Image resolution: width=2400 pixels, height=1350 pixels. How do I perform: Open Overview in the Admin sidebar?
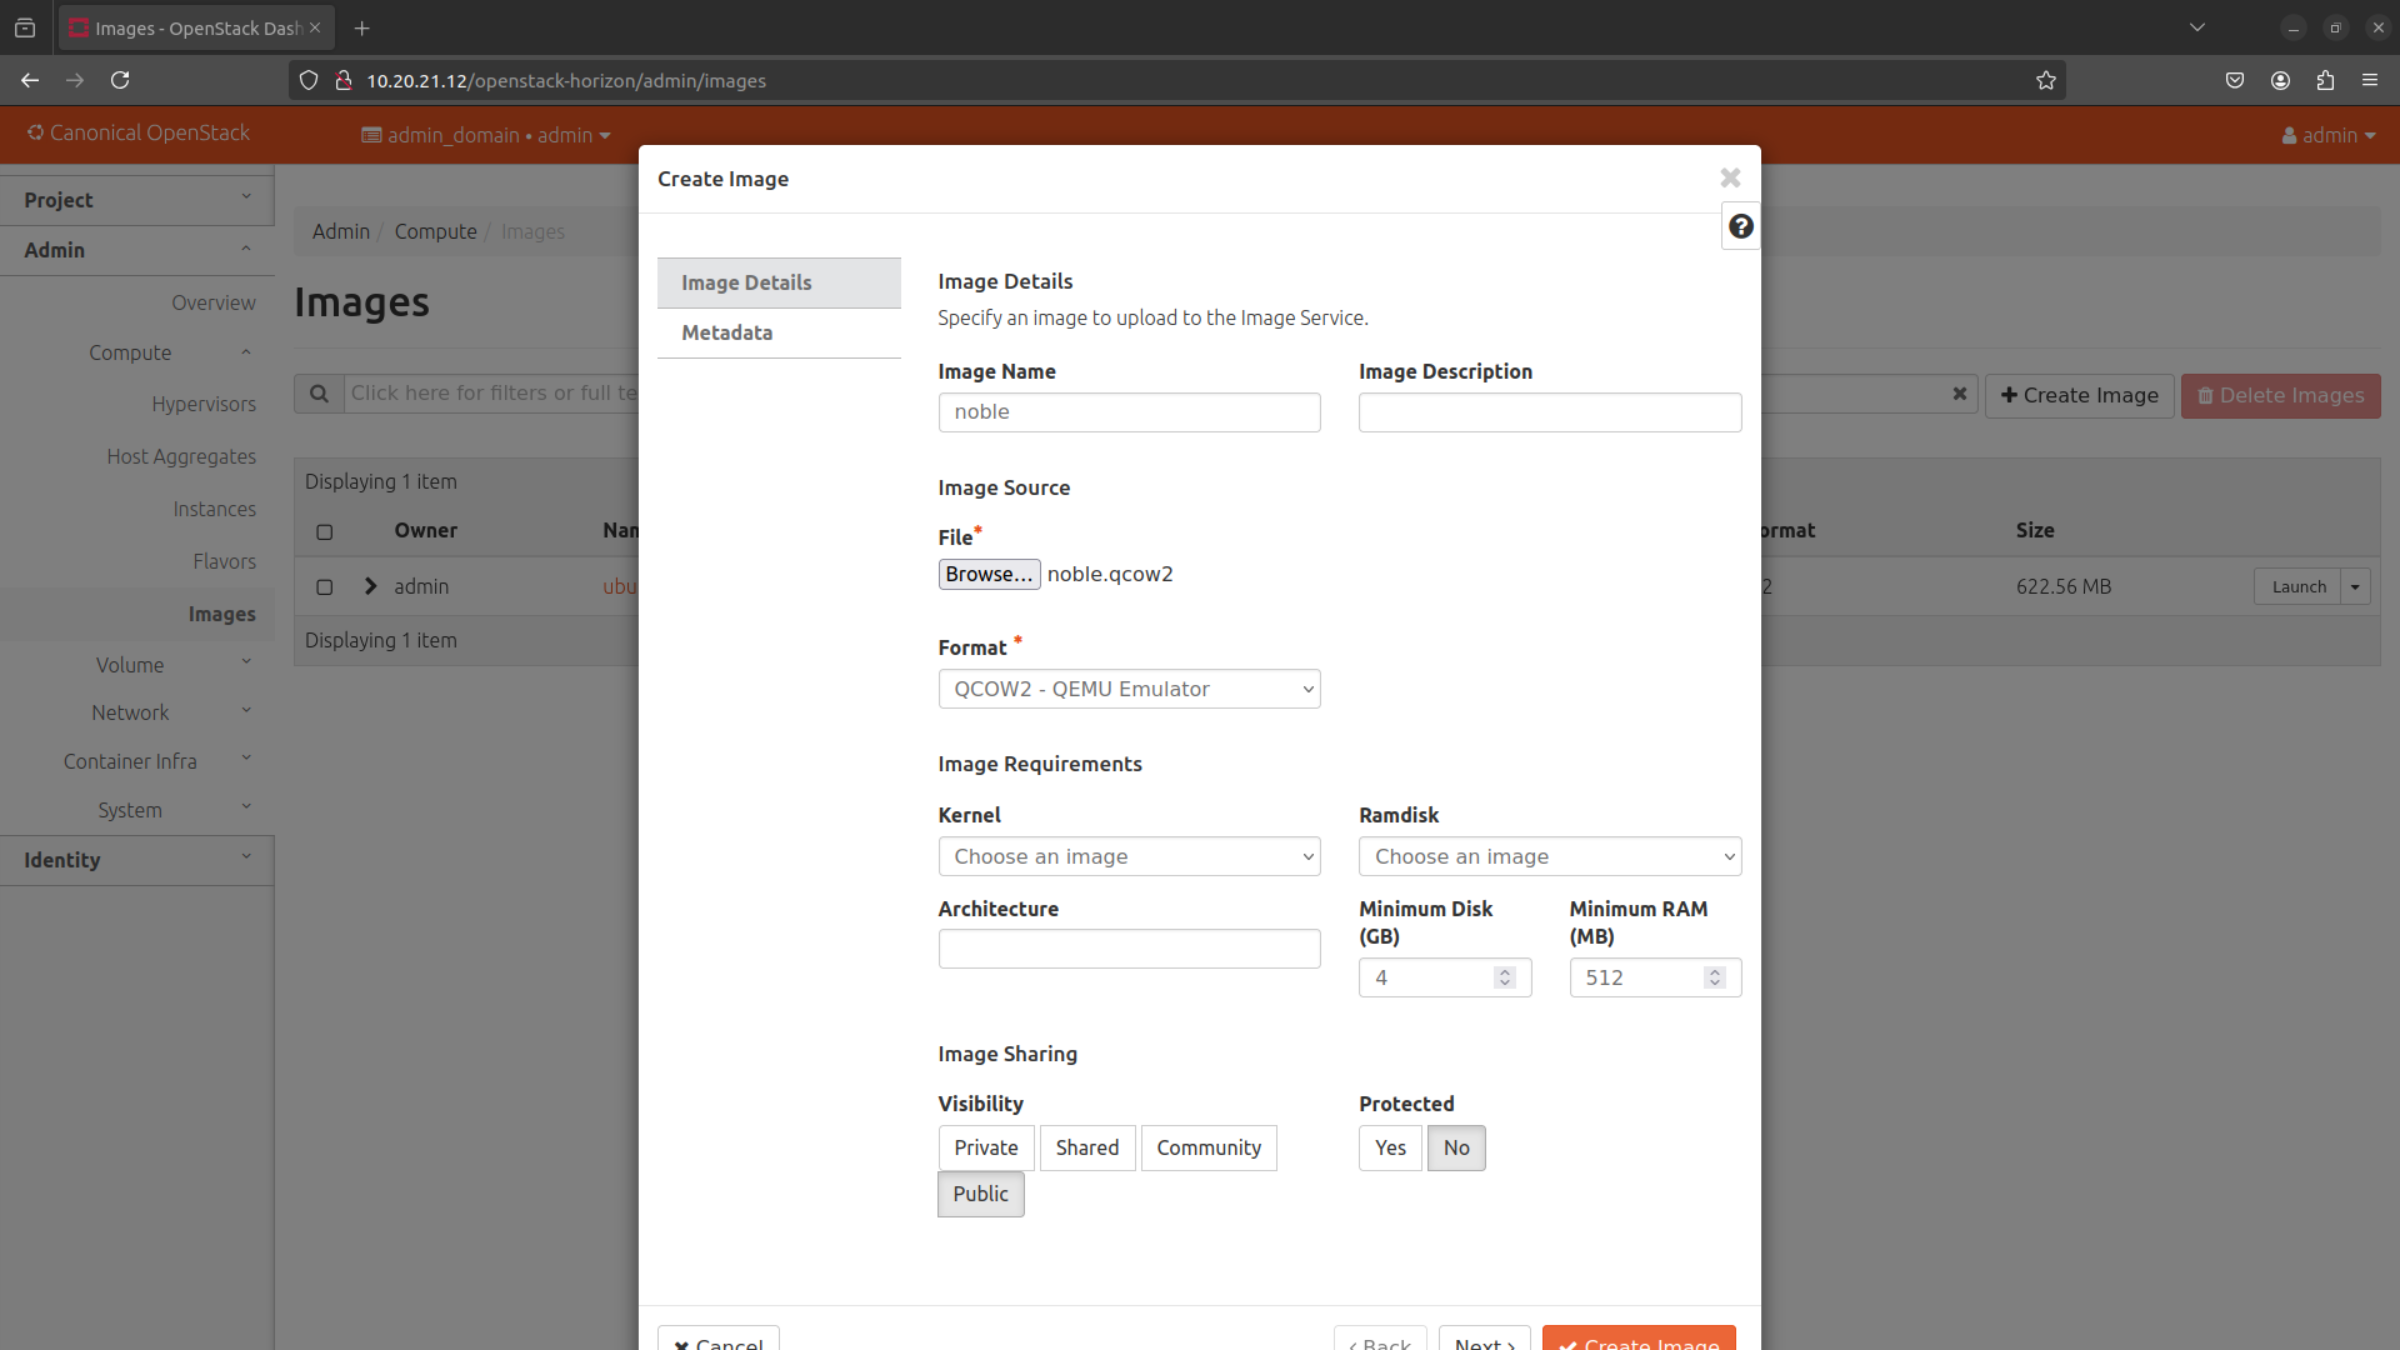coord(213,303)
